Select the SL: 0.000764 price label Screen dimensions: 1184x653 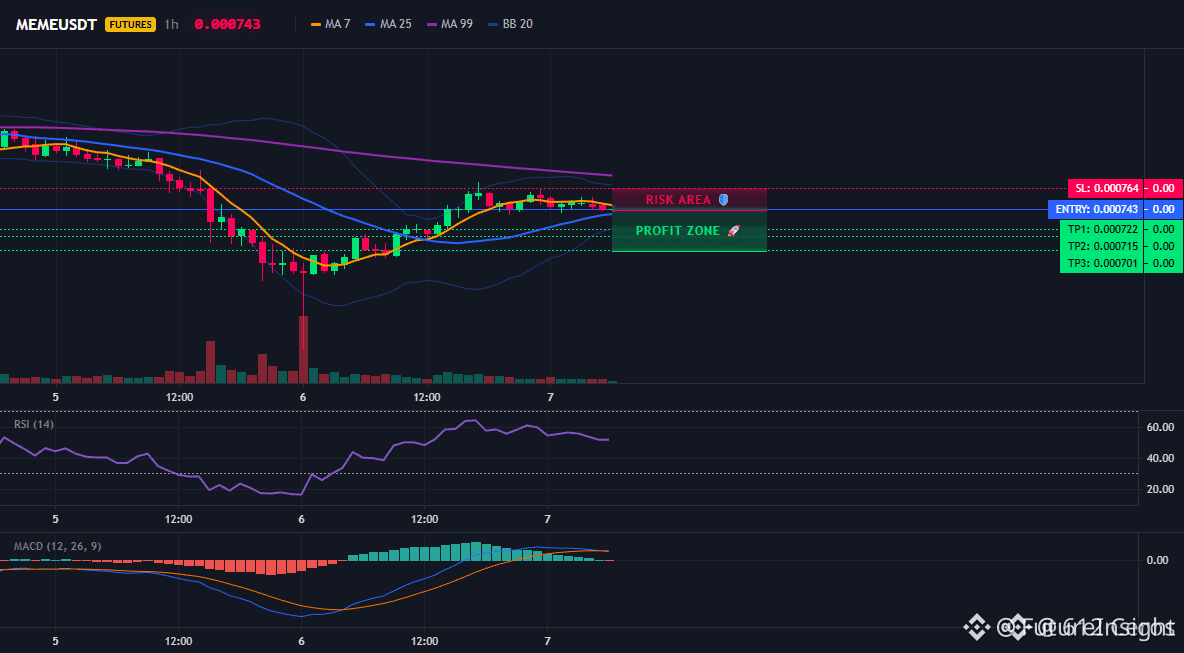(1125, 188)
